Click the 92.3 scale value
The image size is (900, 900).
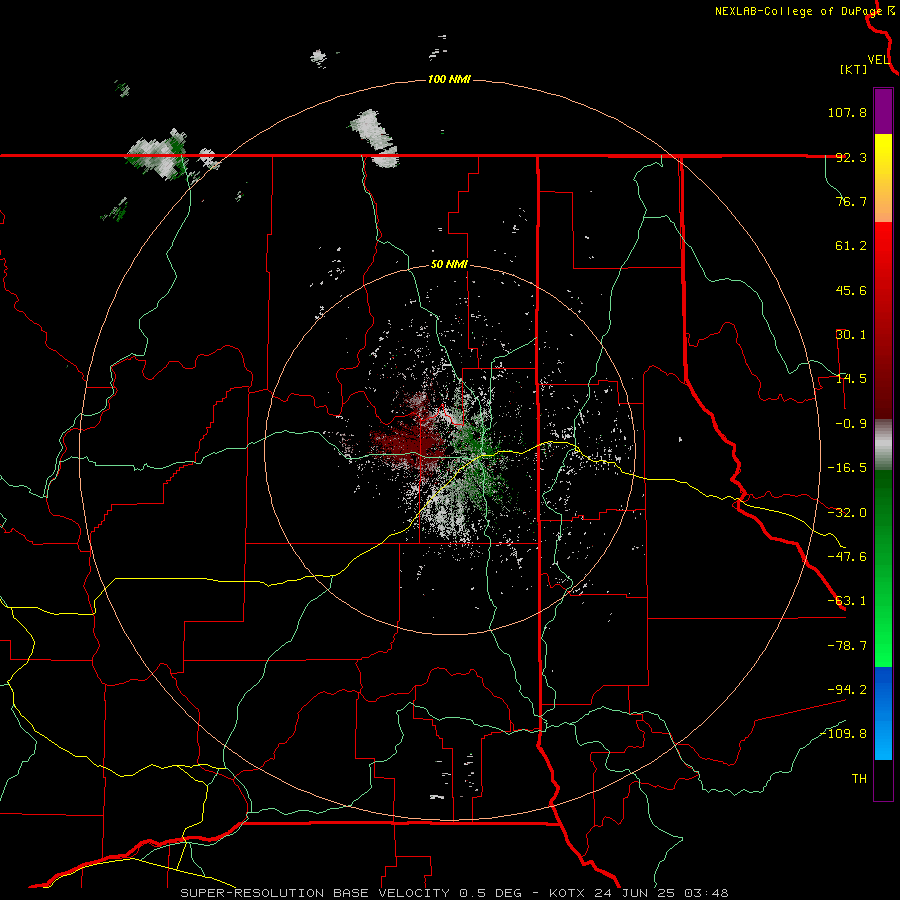(851, 157)
